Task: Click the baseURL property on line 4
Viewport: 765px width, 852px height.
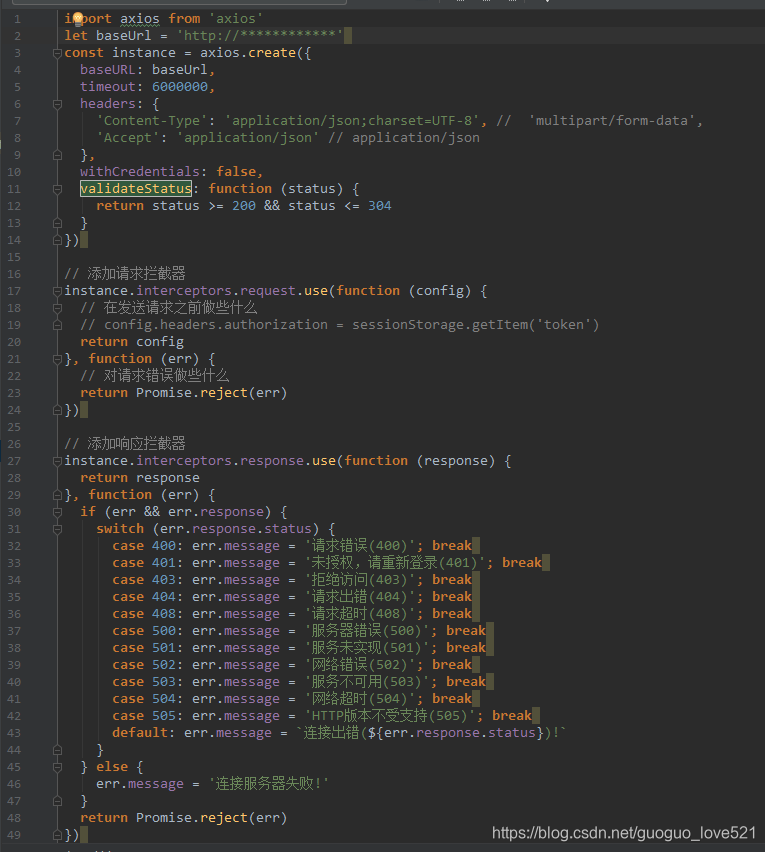Action: [108, 70]
